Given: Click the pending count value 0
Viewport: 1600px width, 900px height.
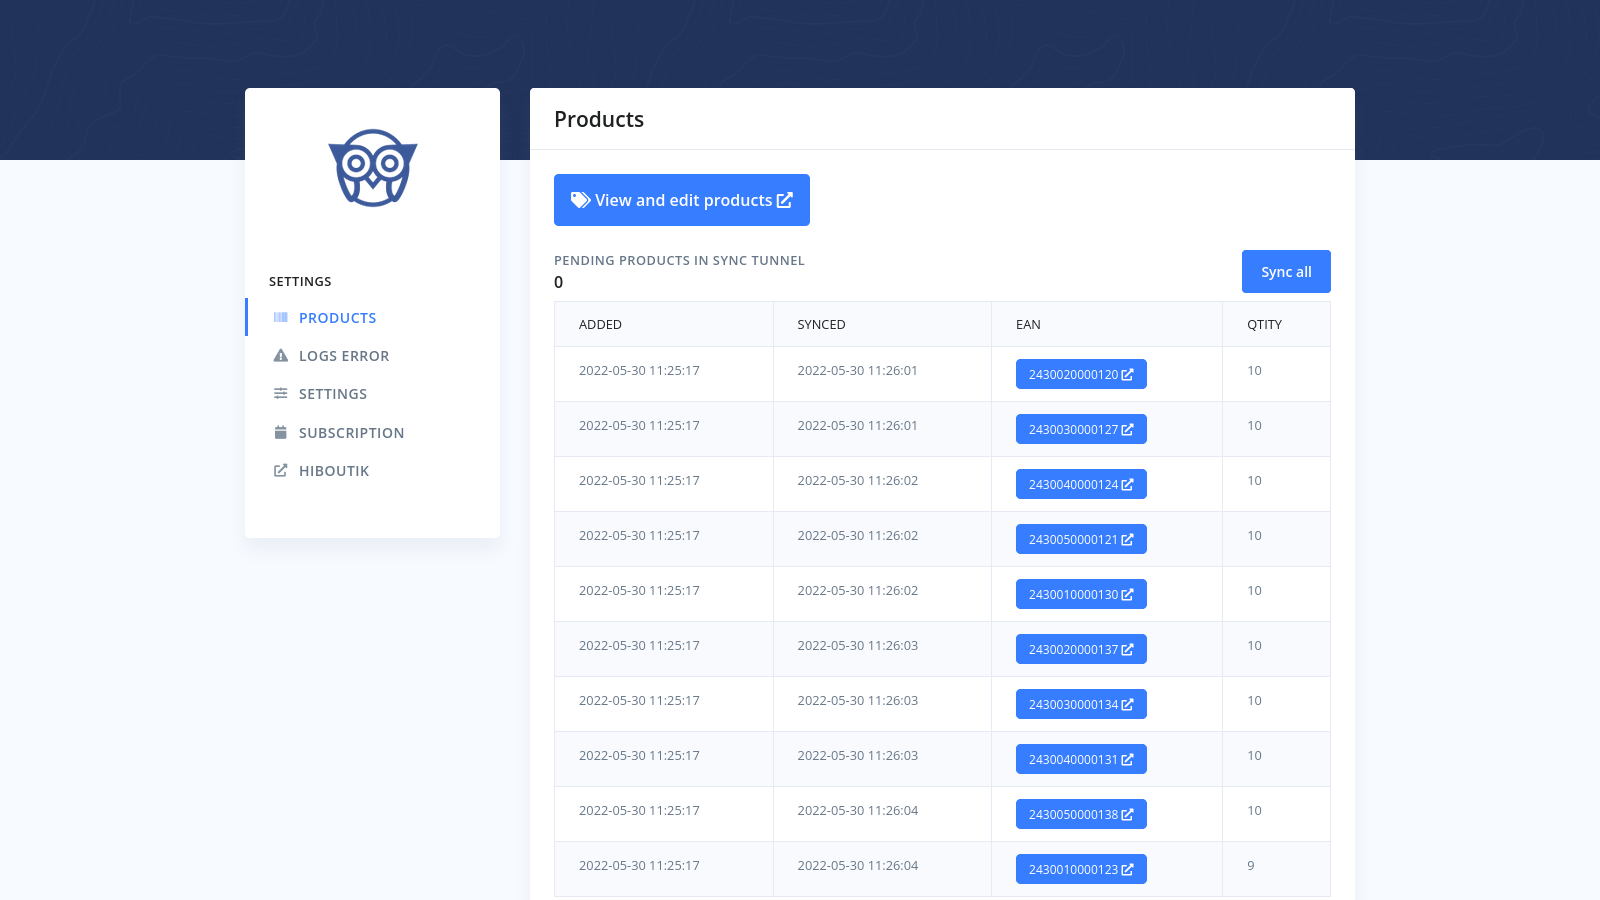Looking at the screenshot, I should click(x=558, y=282).
